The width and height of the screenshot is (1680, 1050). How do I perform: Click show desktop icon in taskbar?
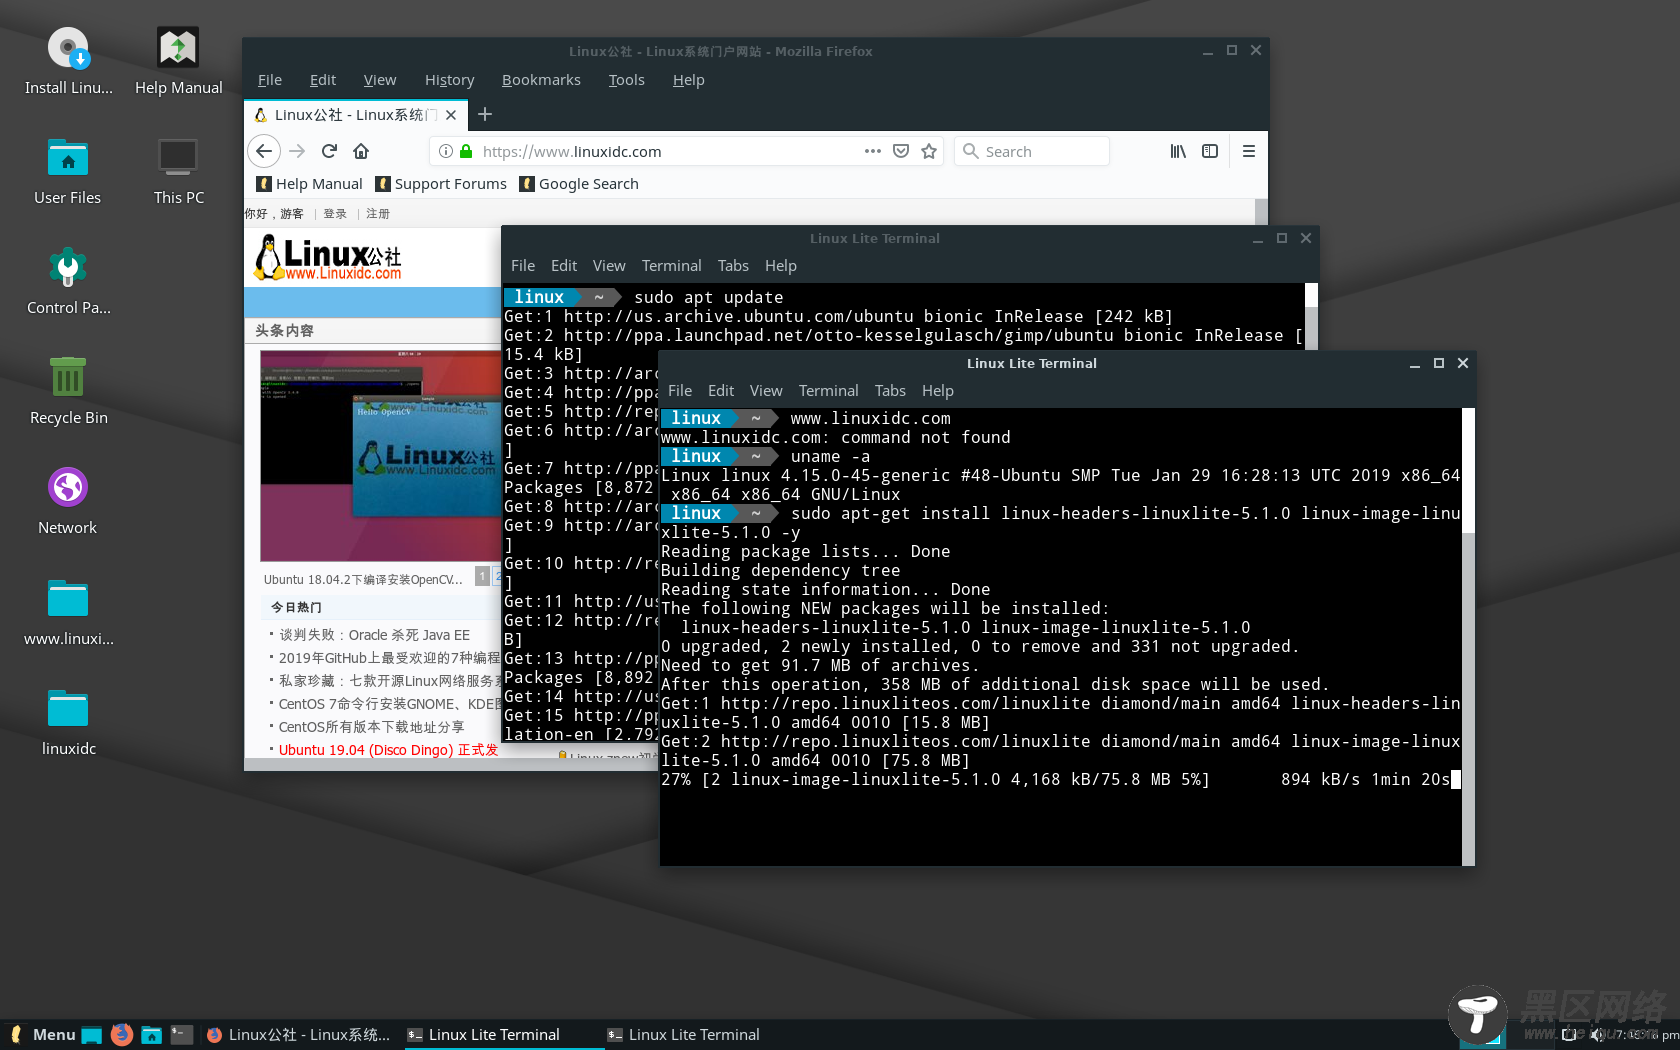coord(91,1035)
